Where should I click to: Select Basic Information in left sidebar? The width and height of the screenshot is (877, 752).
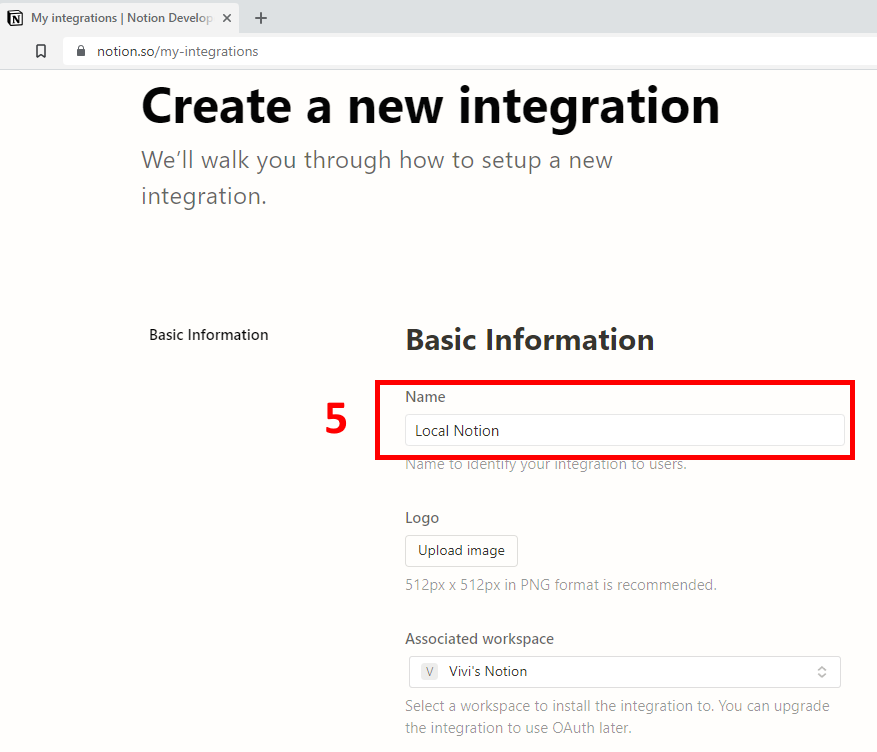[208, 335]
